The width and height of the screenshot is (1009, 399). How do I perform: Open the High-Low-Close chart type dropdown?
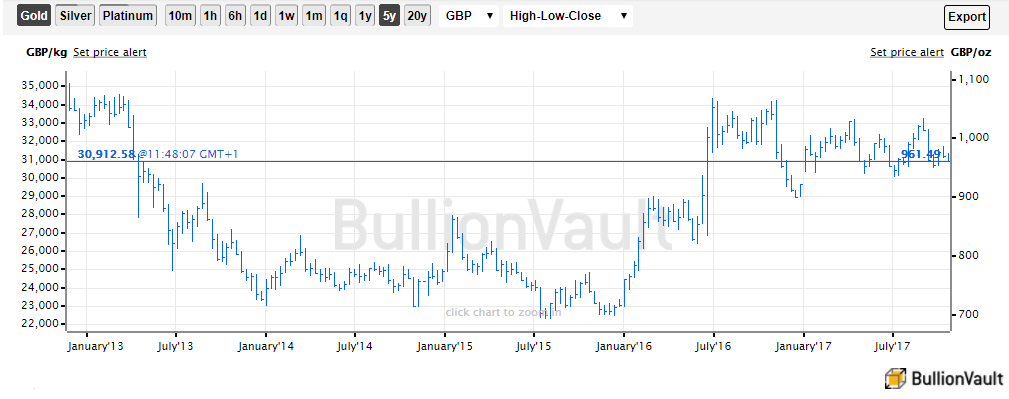pos(568,16)
